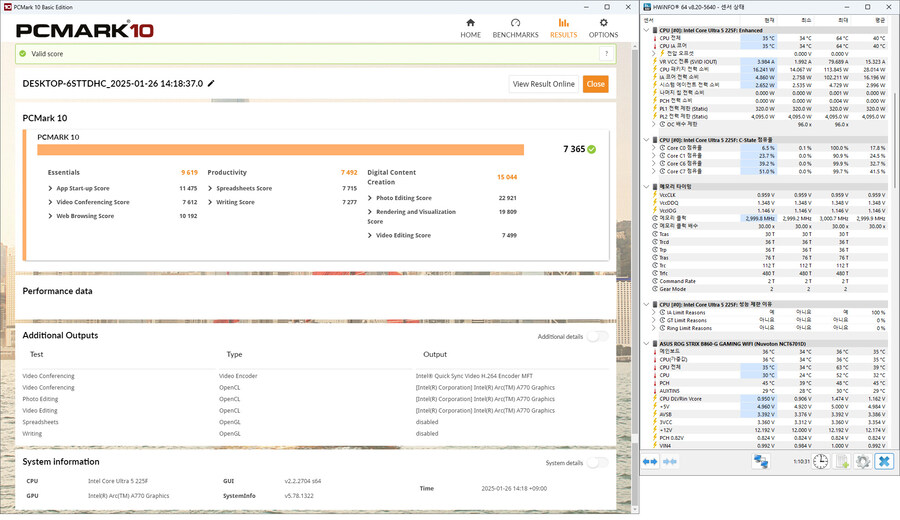This screenshot has height=520, width=900.
Task: Click the pencil icon to rename result
Action: 212,84
